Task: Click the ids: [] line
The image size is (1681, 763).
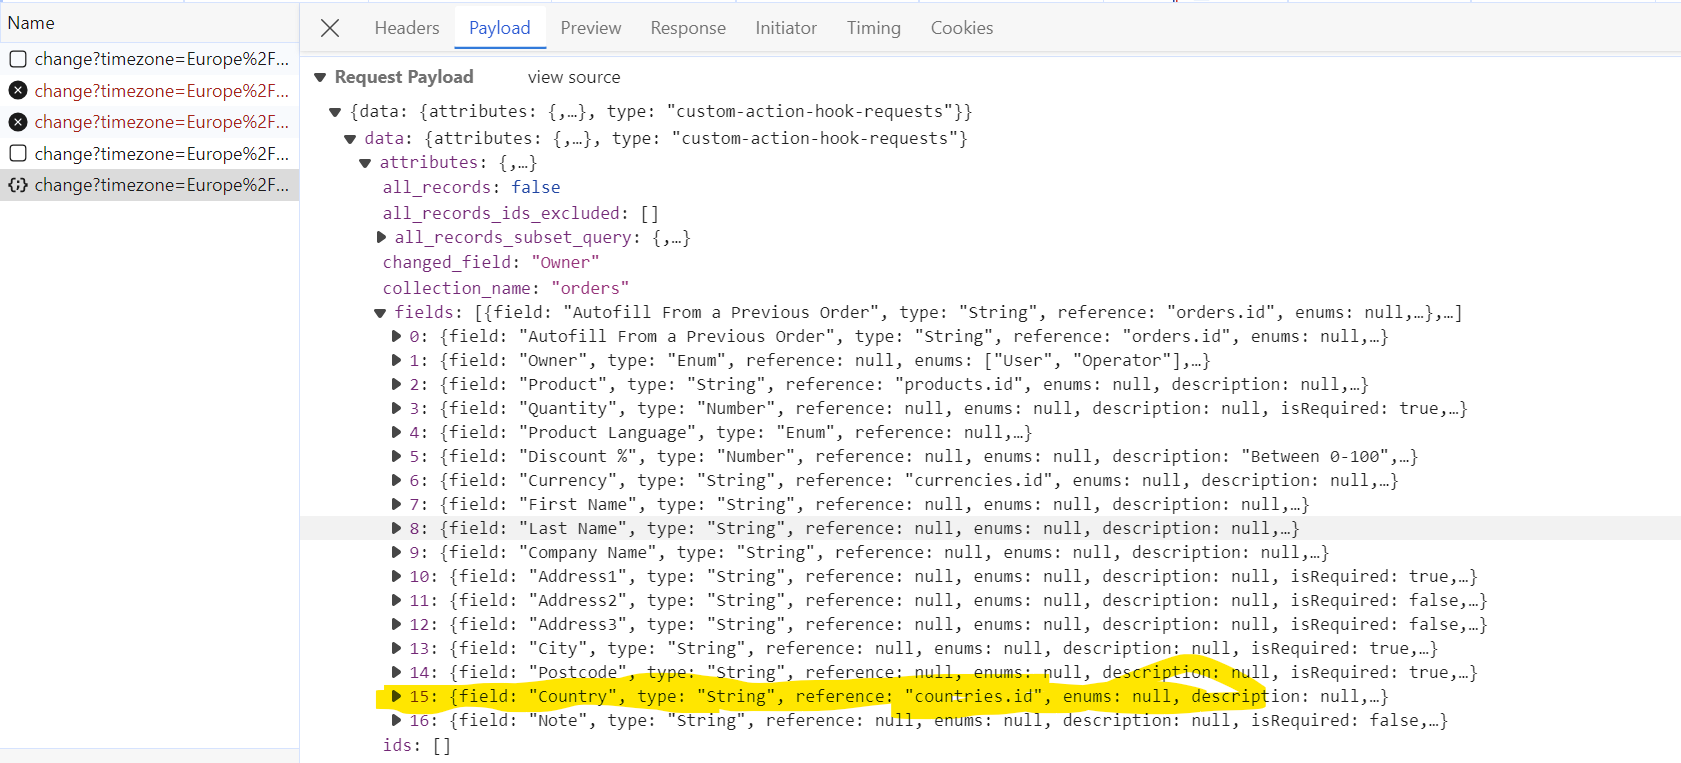Action: click(416, 745)
